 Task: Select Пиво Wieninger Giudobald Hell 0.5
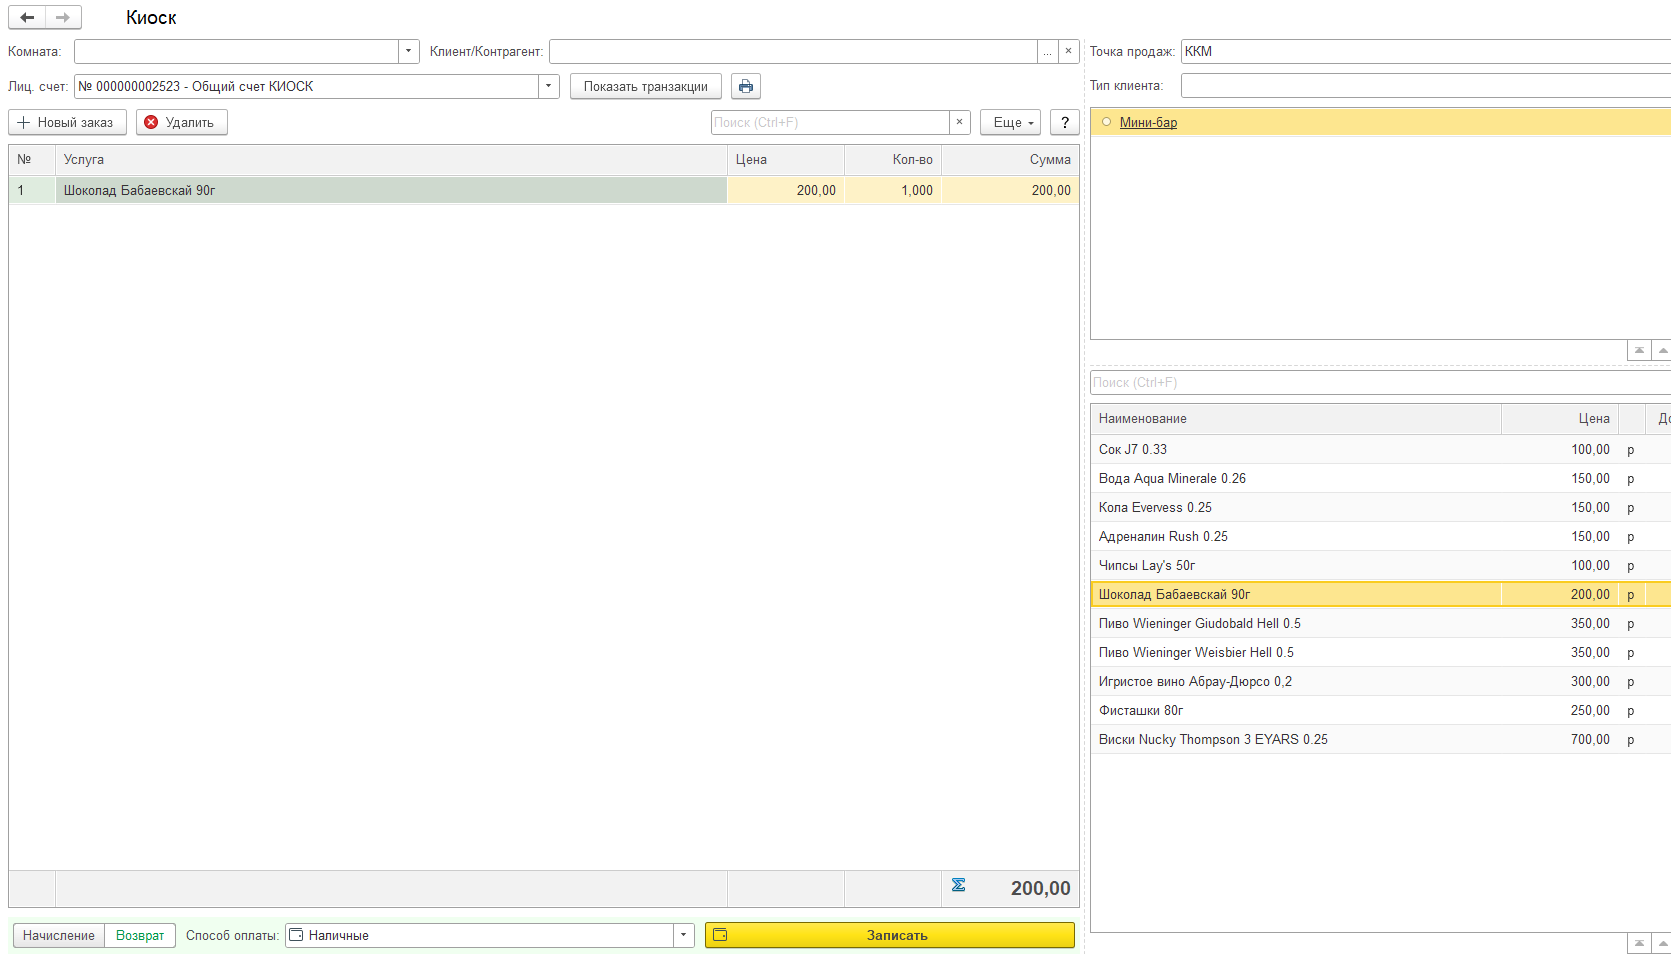[x=1380, y=623]
